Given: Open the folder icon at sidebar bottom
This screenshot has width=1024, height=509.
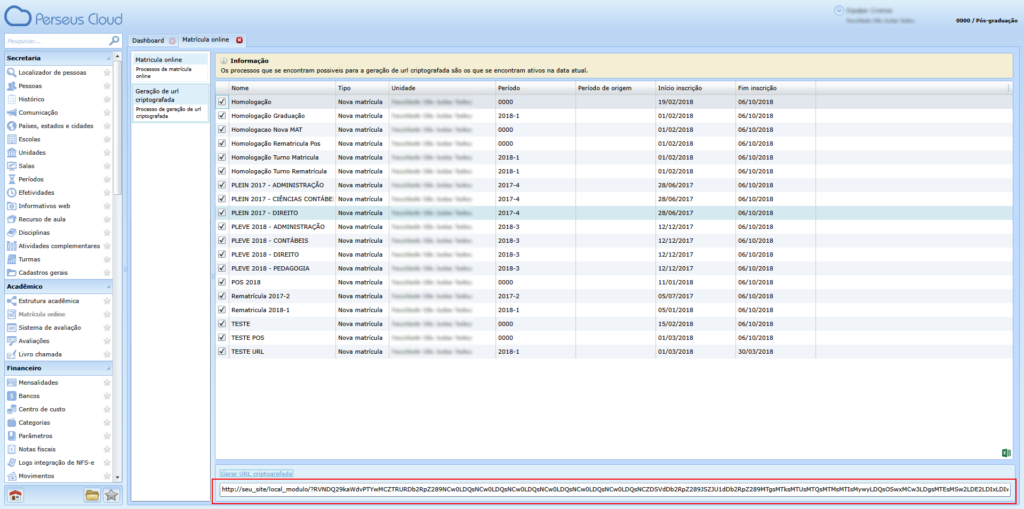Looking at the screenshot, I should [x=92, y=494].
